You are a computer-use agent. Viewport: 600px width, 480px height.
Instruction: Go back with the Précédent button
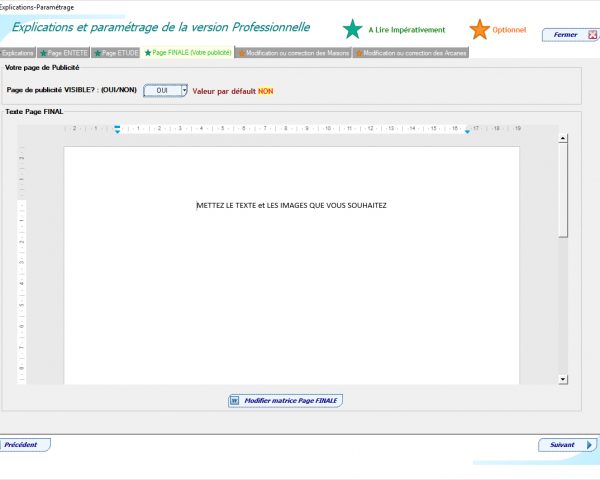pos(25,445)
